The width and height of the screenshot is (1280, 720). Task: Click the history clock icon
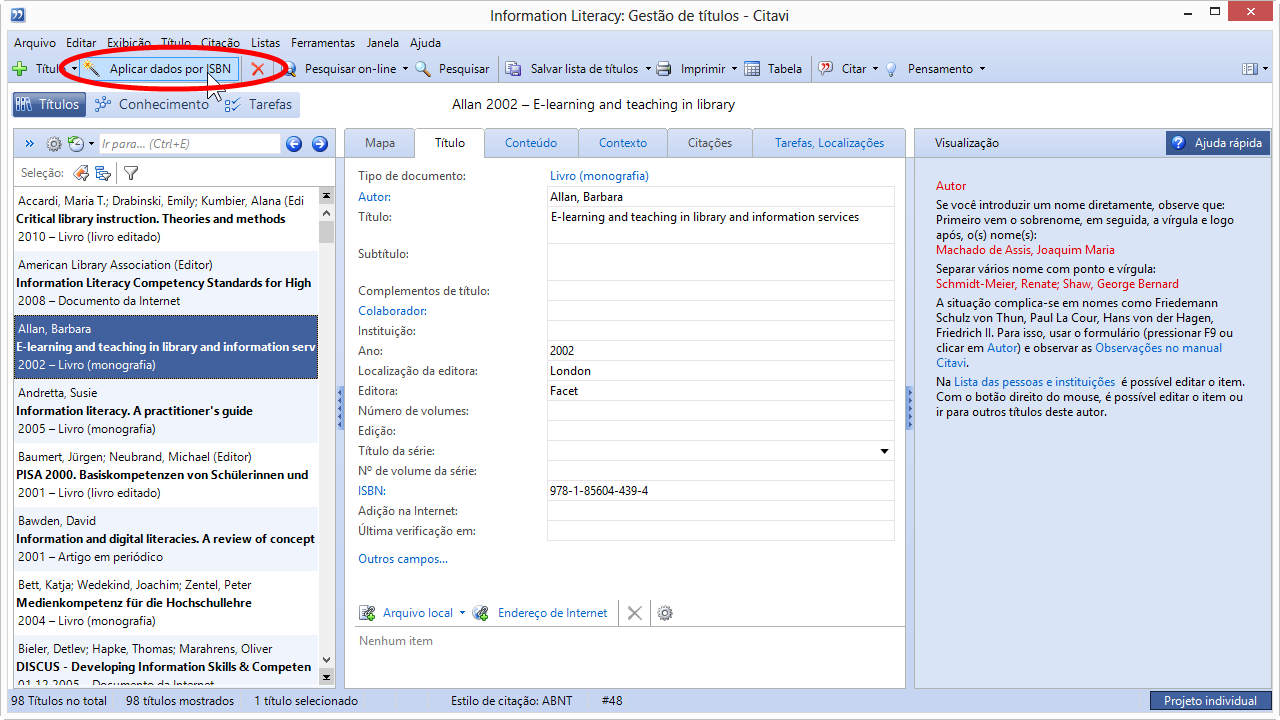pos(76,144)
